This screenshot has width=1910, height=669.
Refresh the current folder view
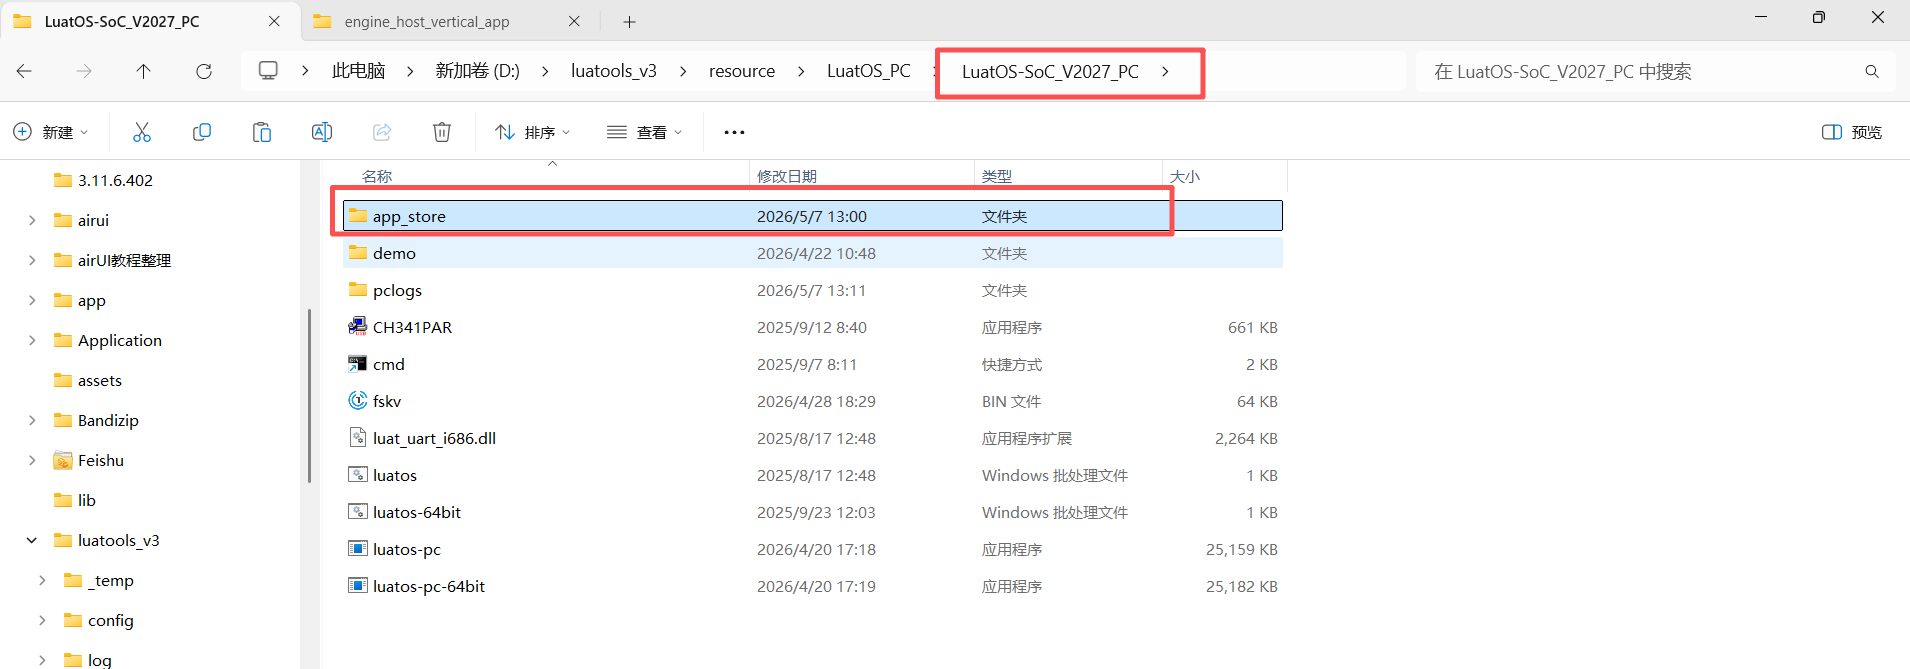pos(204,71)
